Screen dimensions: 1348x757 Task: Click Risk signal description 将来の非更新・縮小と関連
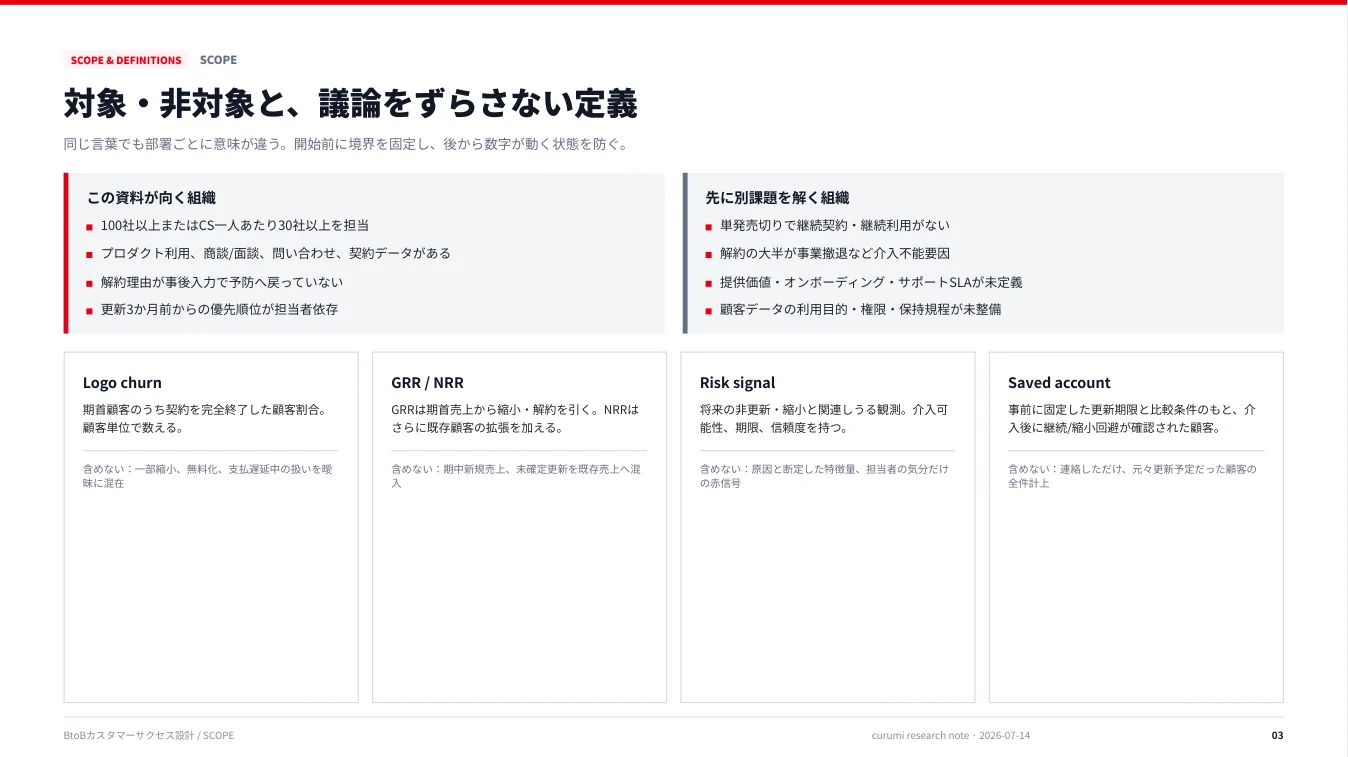tap(824, 419)
